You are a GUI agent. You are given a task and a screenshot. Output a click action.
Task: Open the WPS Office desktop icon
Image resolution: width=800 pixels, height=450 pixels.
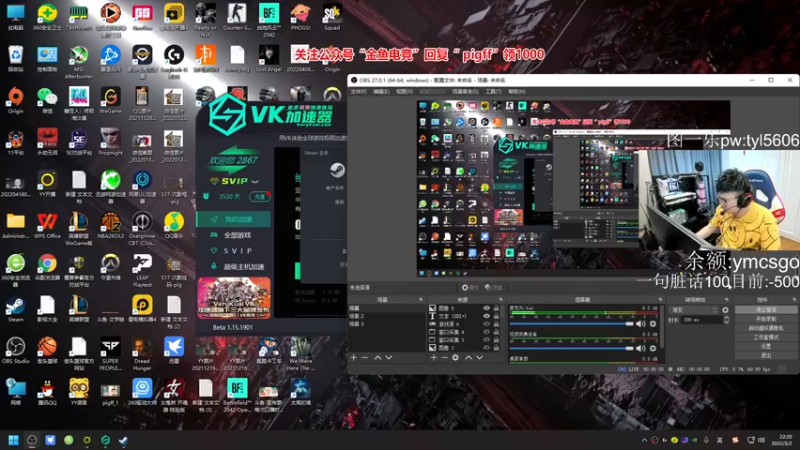[x=47, y=226]
